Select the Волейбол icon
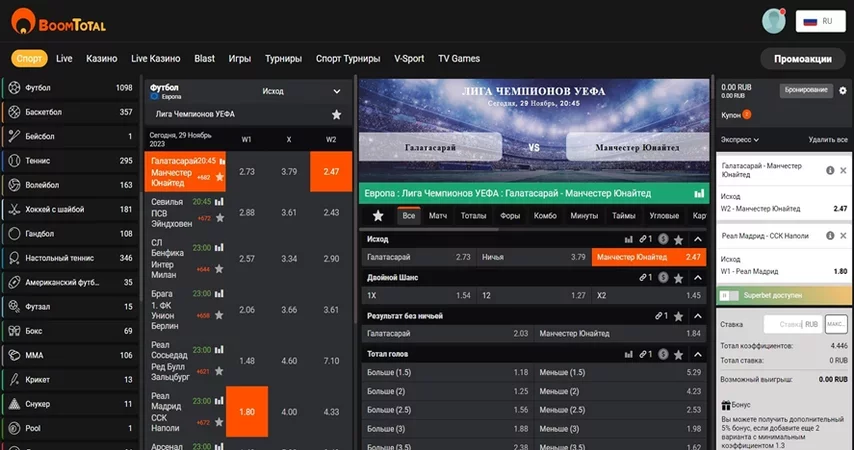This screenshot has width=854, height=450. pyautogui.click(x=15, y=185)
